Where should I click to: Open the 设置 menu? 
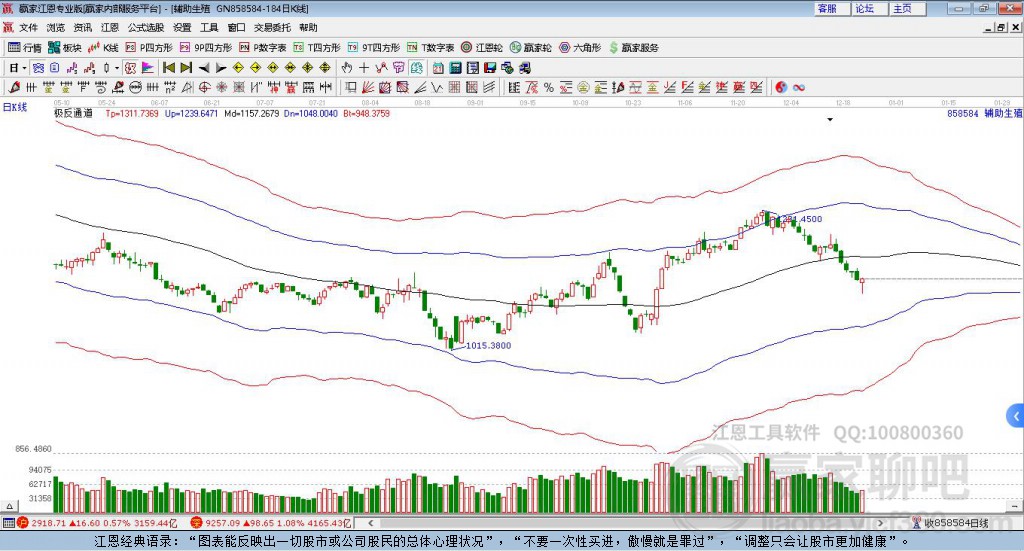[182, 27]
